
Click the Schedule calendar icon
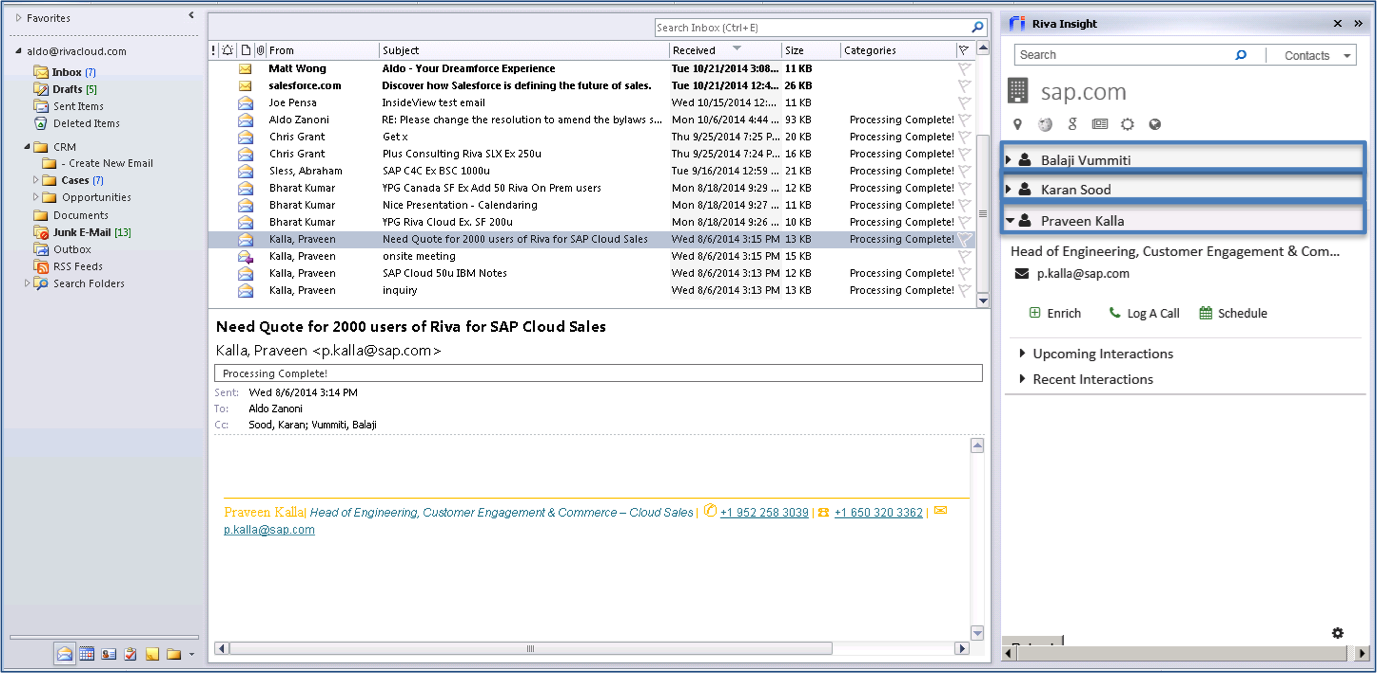click(1206, 313)
